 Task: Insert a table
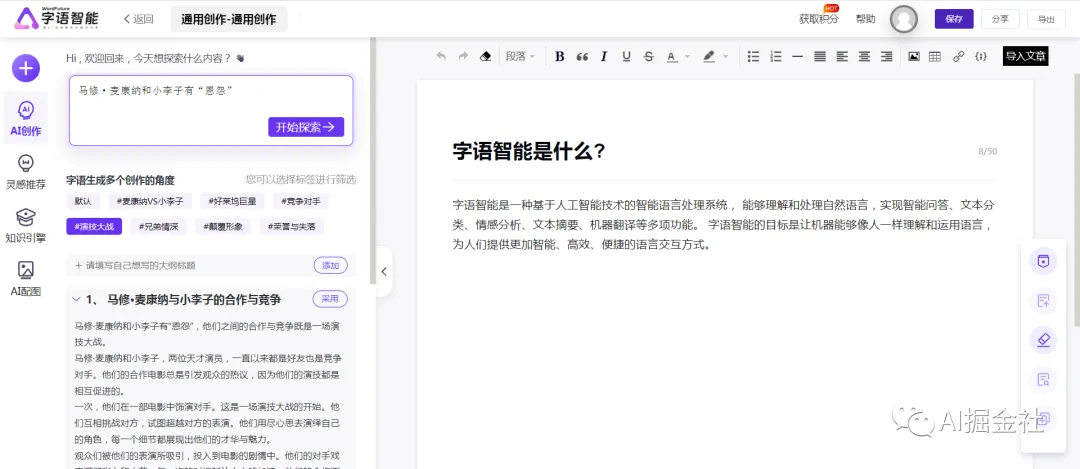(x=935, y=56)
